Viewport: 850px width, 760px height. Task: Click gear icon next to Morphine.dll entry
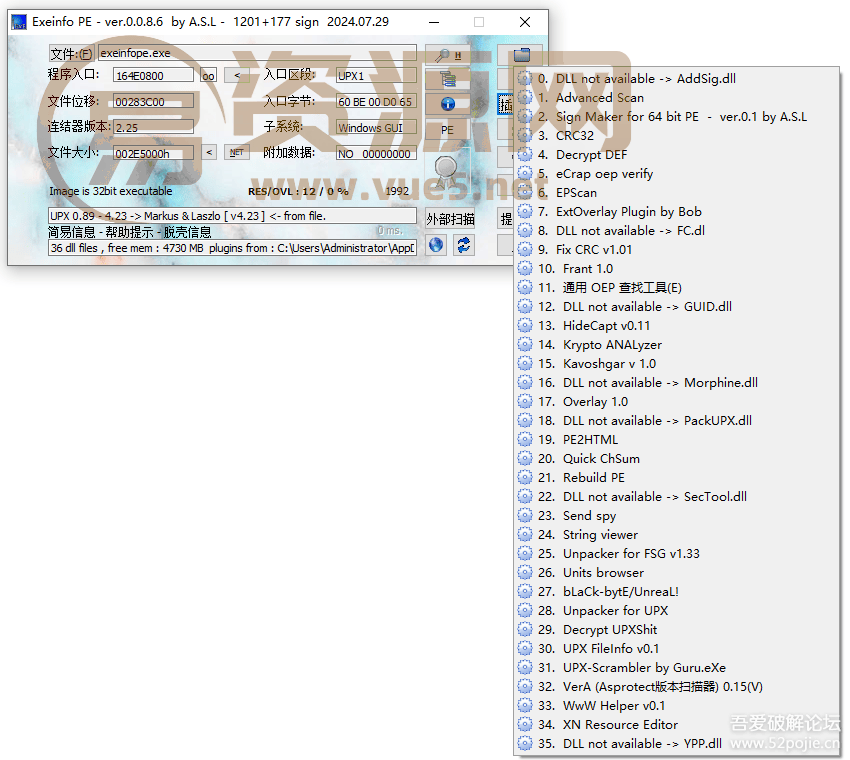525,383
